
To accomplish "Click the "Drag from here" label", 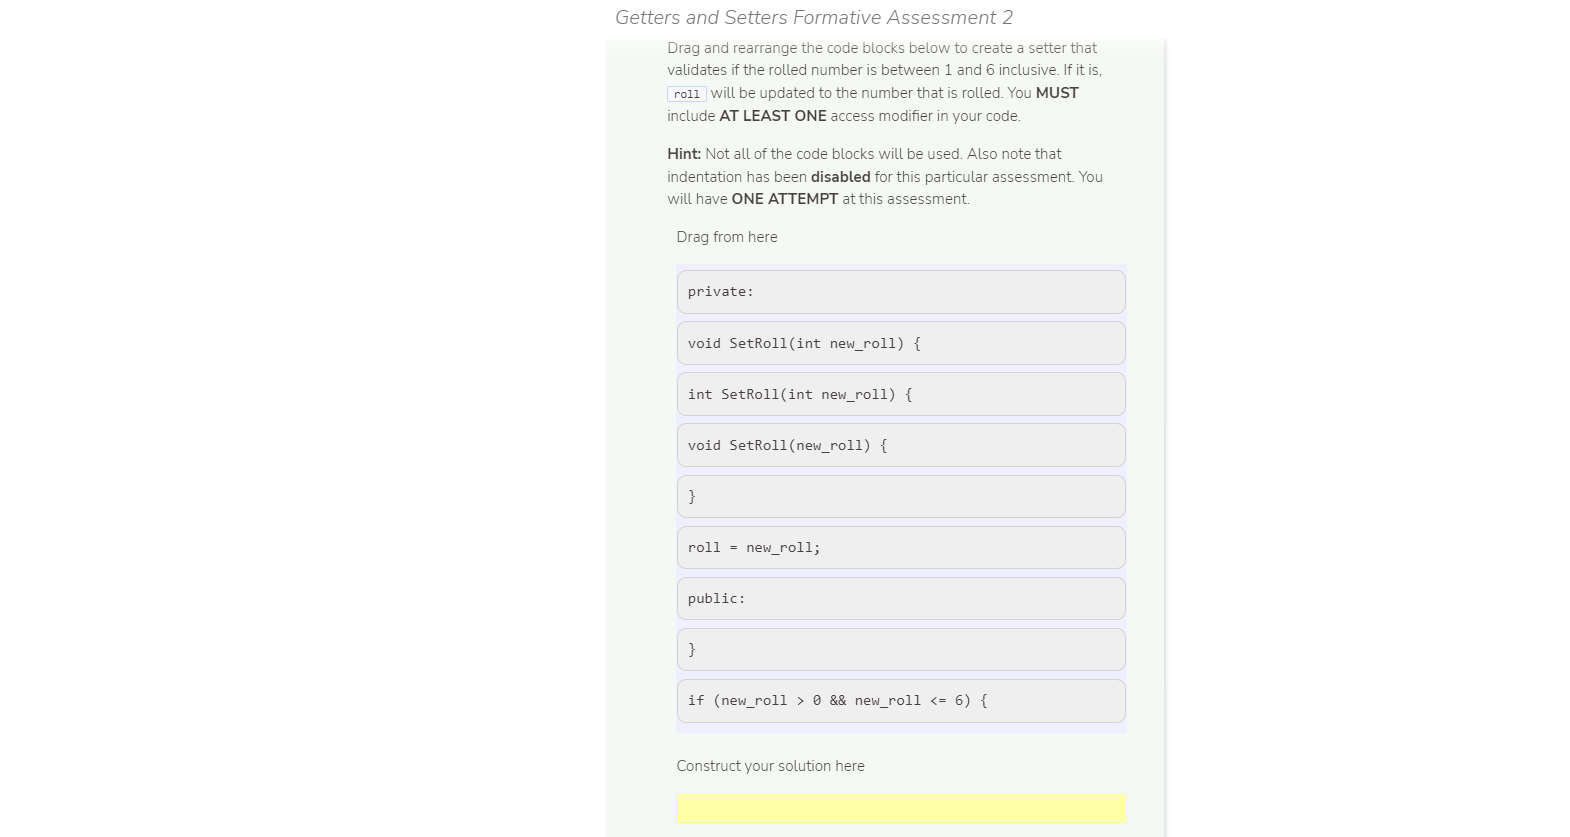I will click(x=726, y=236).
